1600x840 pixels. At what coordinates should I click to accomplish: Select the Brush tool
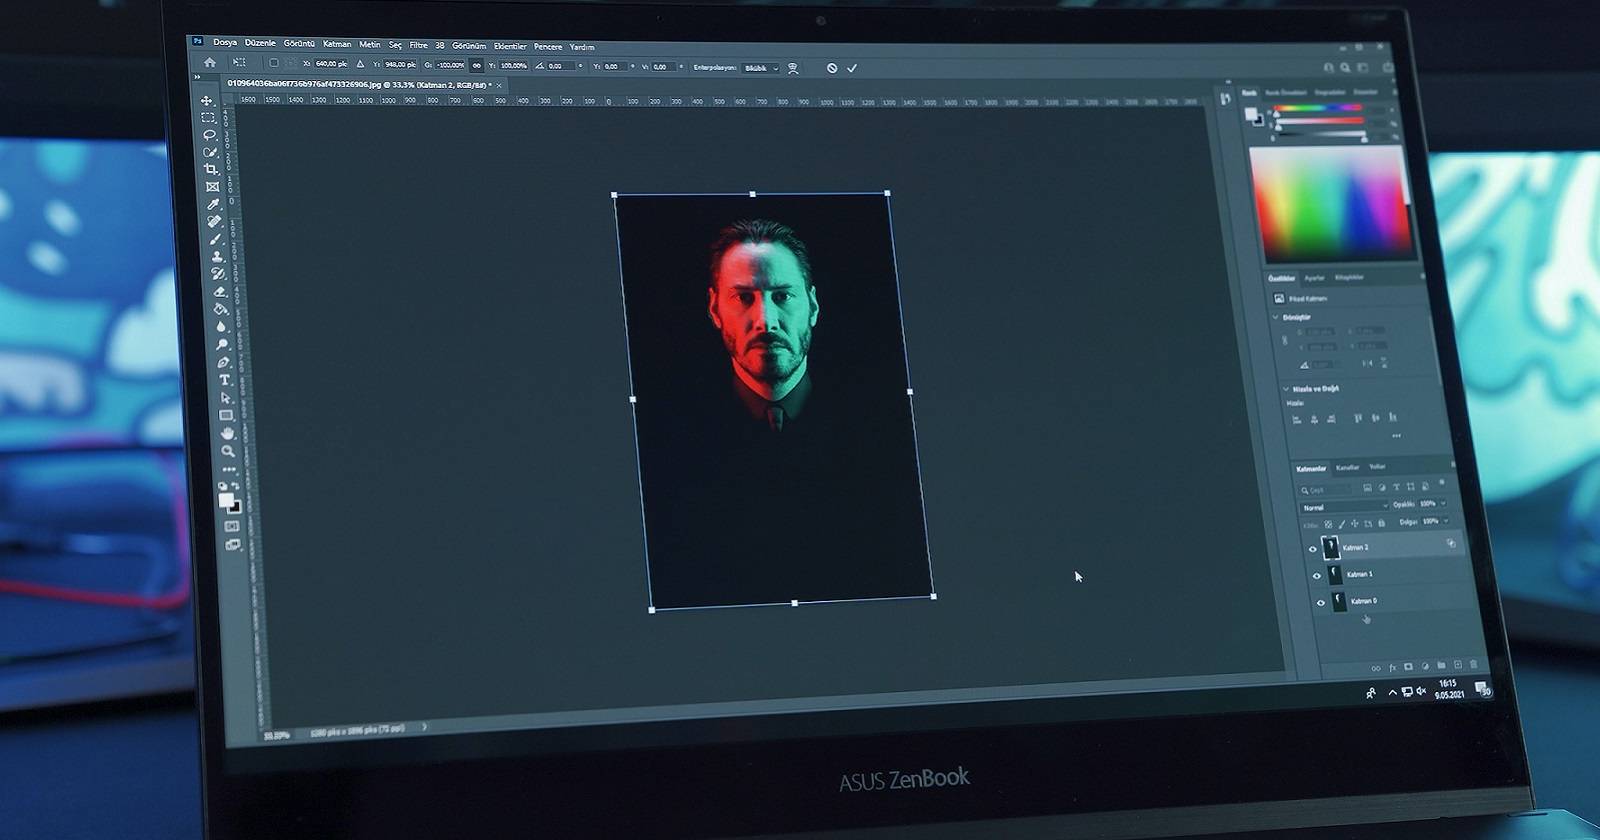coord(216,239)
